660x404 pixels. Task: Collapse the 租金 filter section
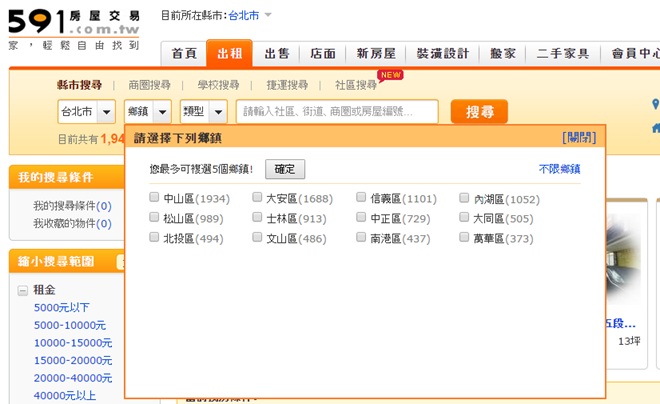[22, 290]
